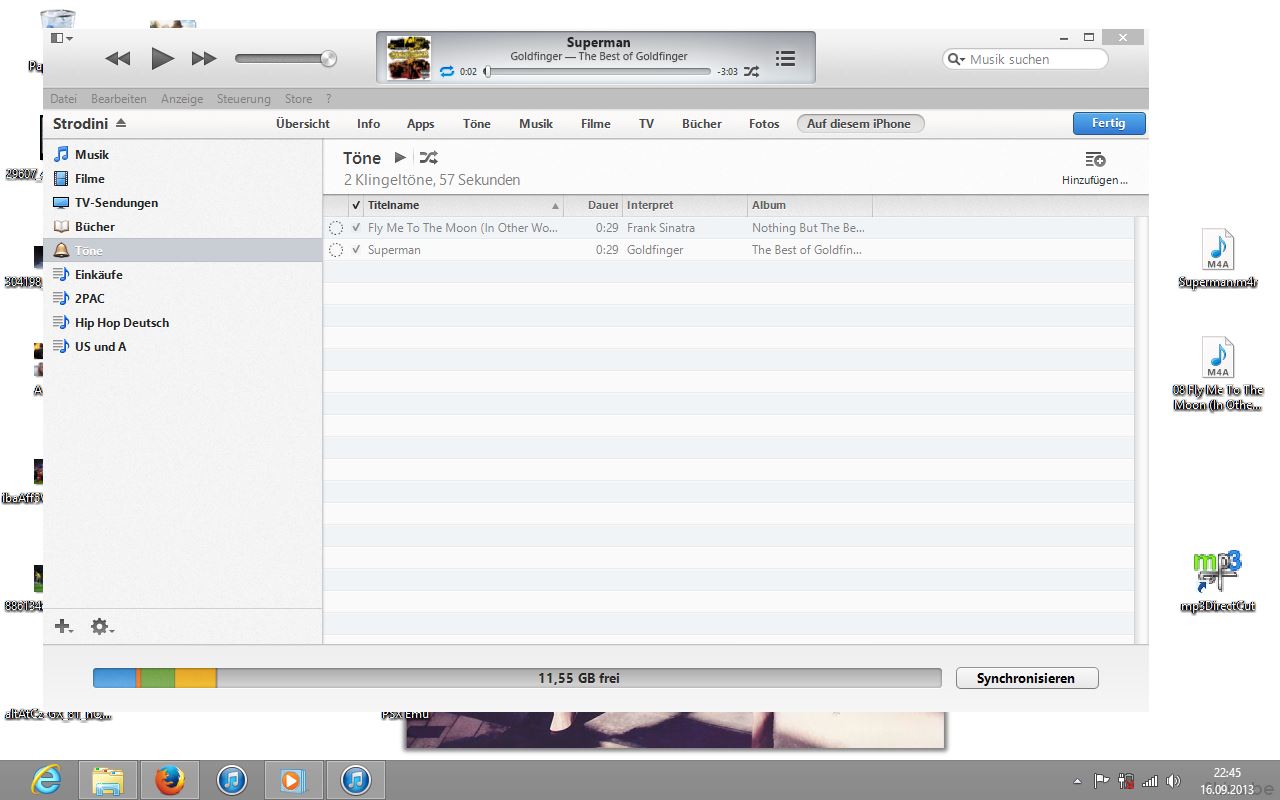
Task: Open the search options magnifier dropdown
Action: pos(956,59)
